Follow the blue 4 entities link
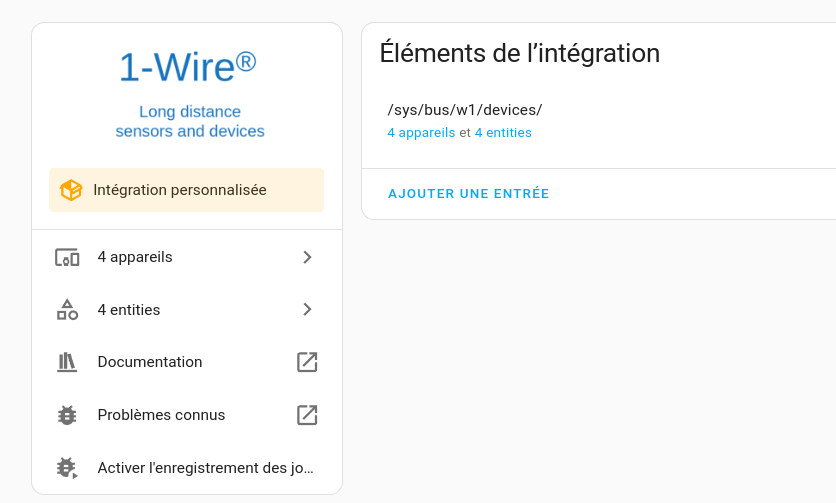This screenshot has width=836, height=503. (503, 133)
